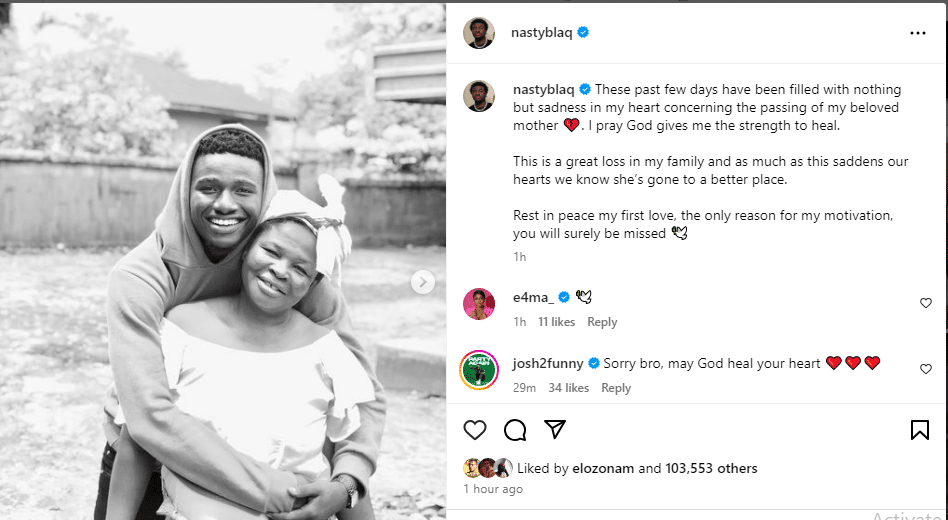Reply to e4ma_'s comment
The height and width of the screenshot is (520, 948).
[x=602, y=322]
